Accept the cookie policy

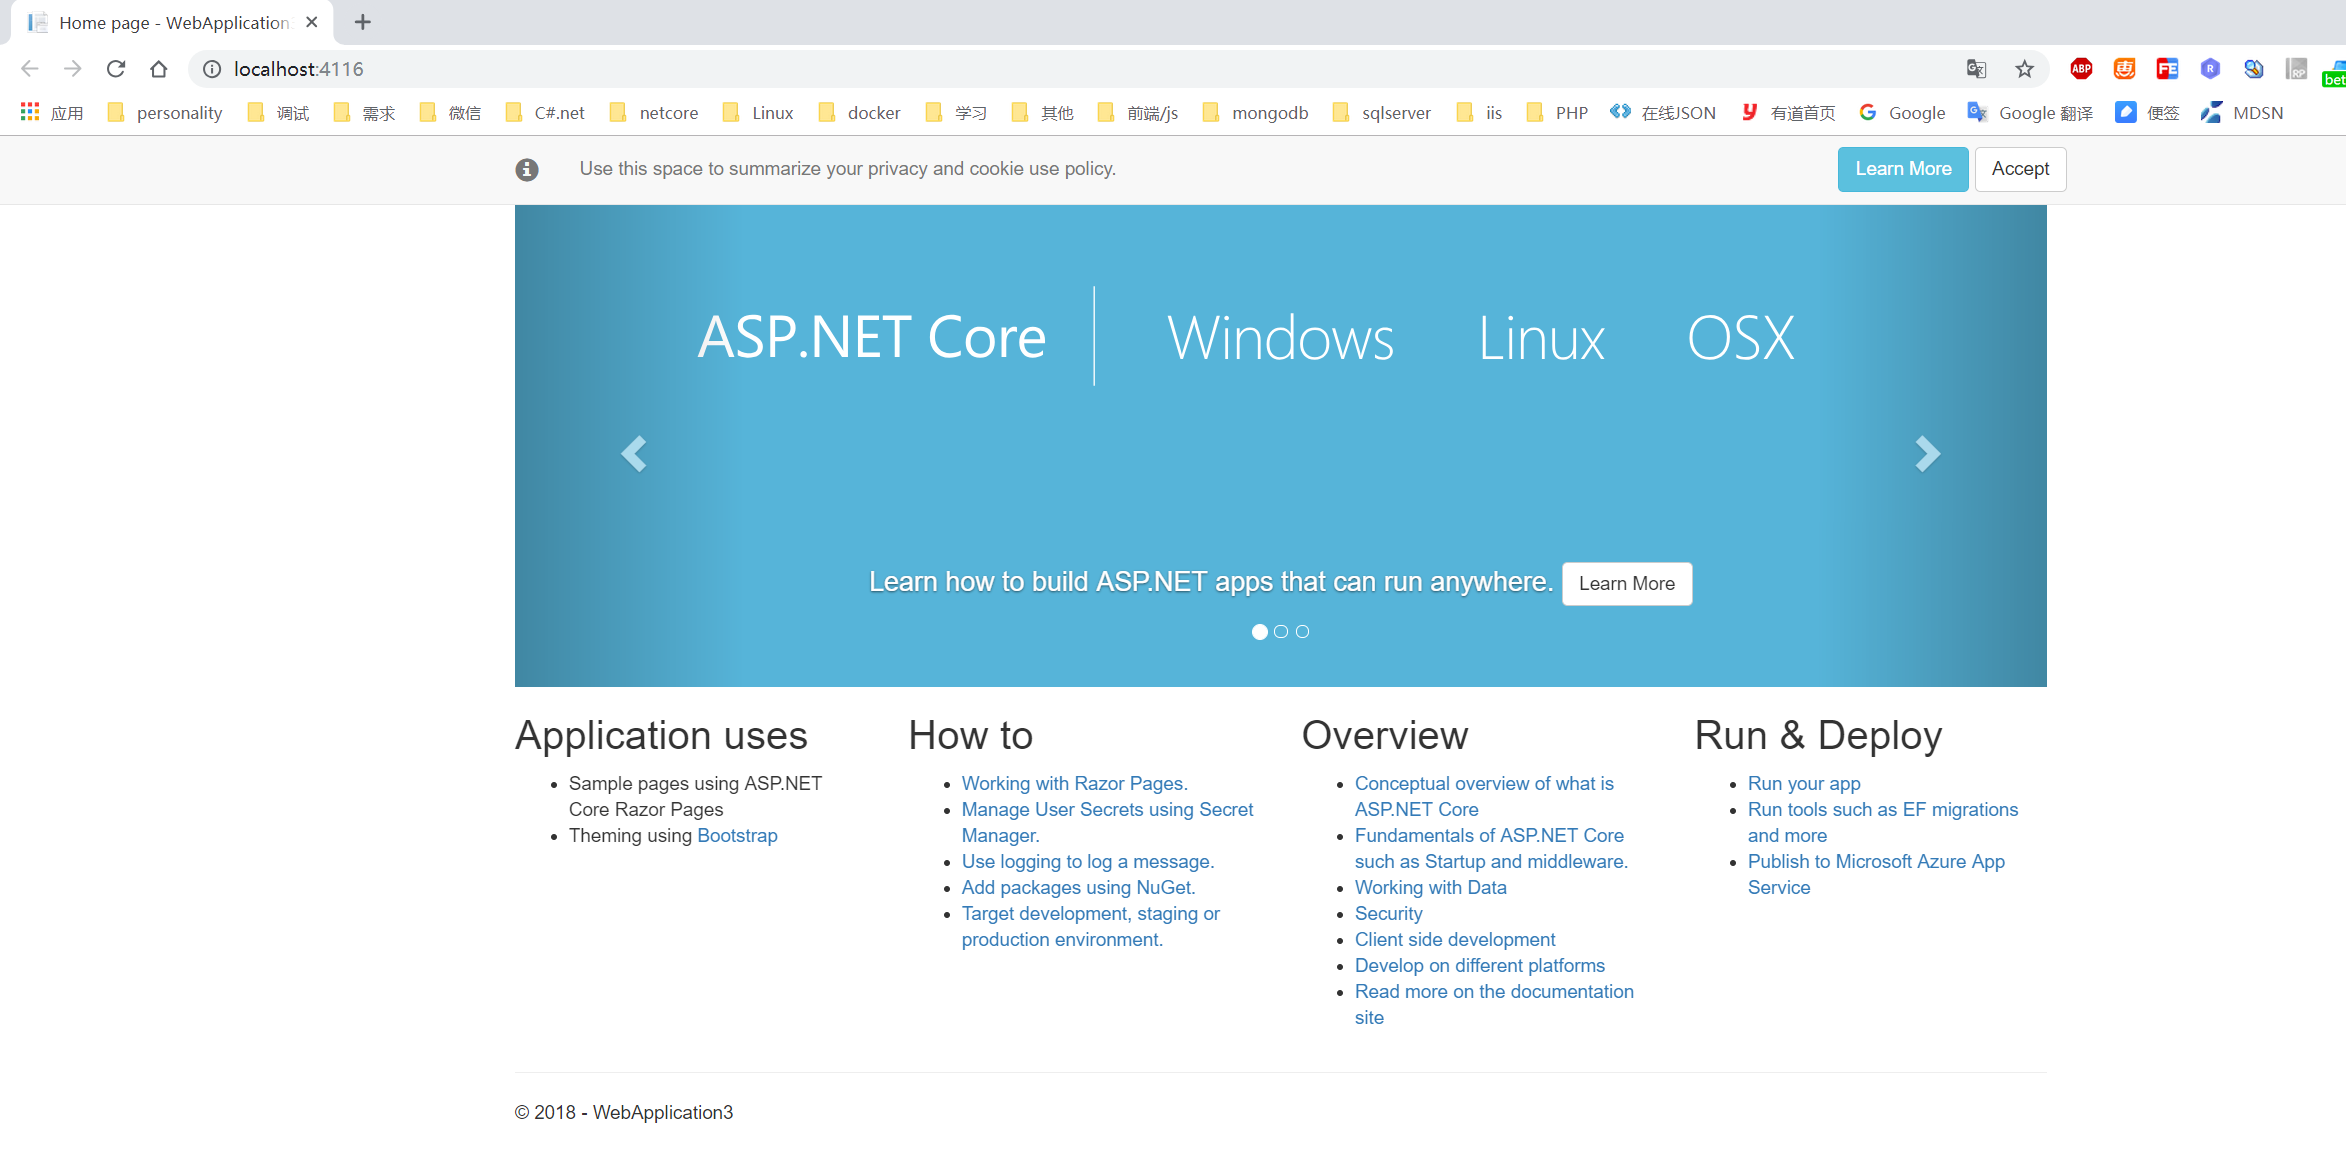tap(2020, 169)
